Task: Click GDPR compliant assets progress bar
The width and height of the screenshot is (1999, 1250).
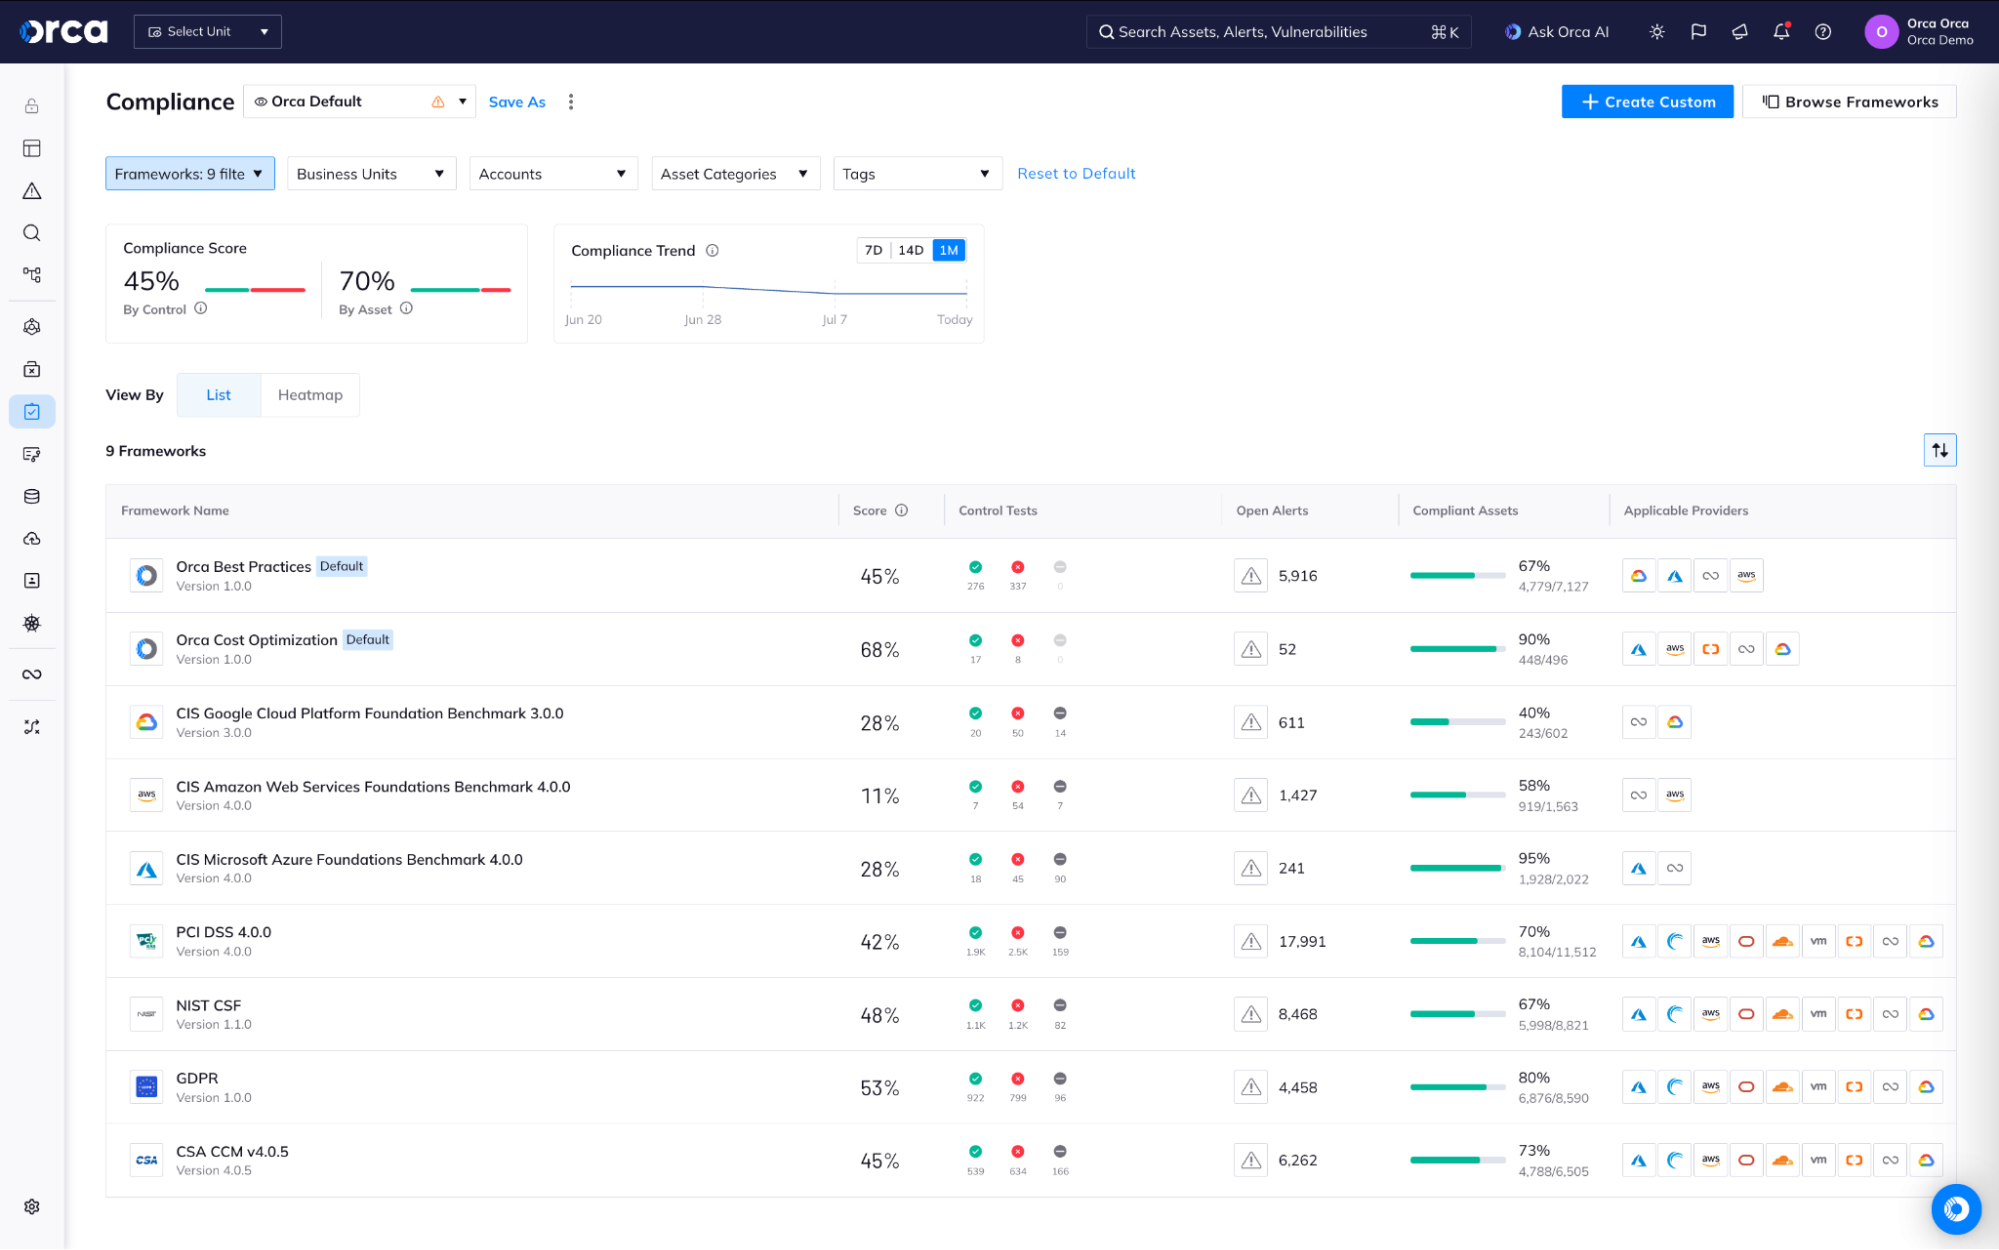Action: click(1457, 1087)
